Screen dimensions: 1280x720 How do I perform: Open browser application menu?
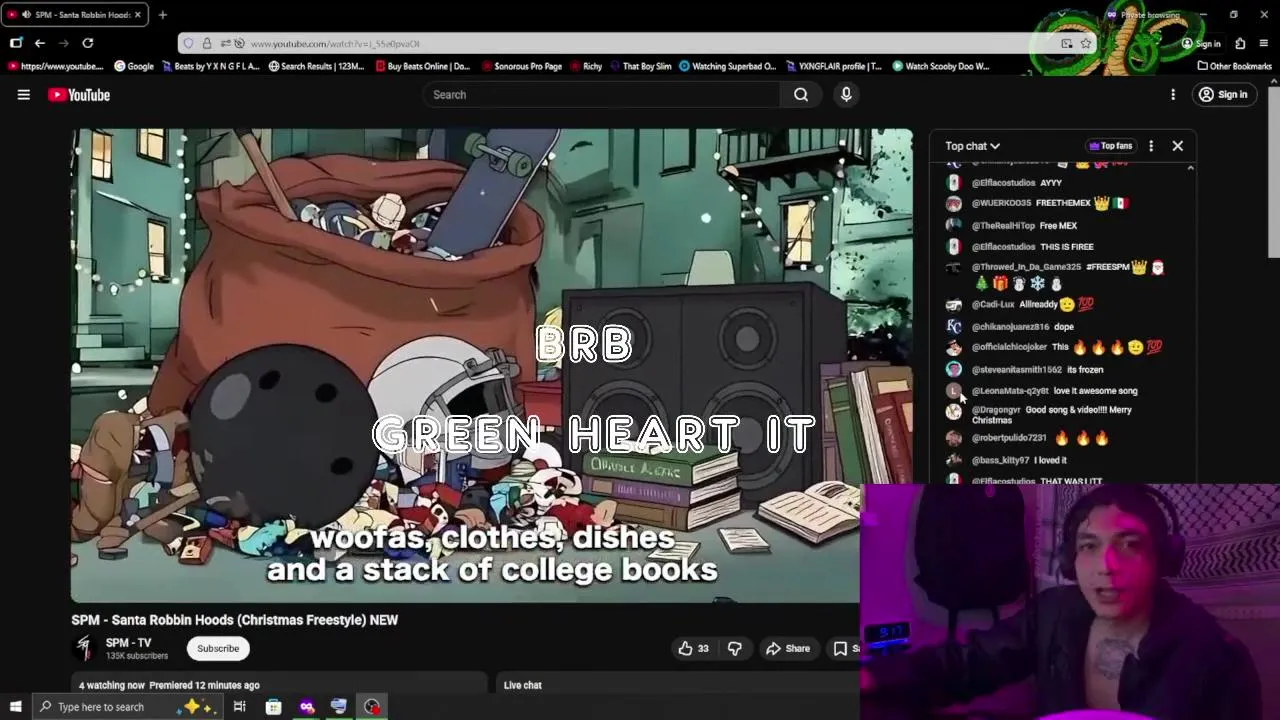pyautogui.click(x=1264, y=43)
